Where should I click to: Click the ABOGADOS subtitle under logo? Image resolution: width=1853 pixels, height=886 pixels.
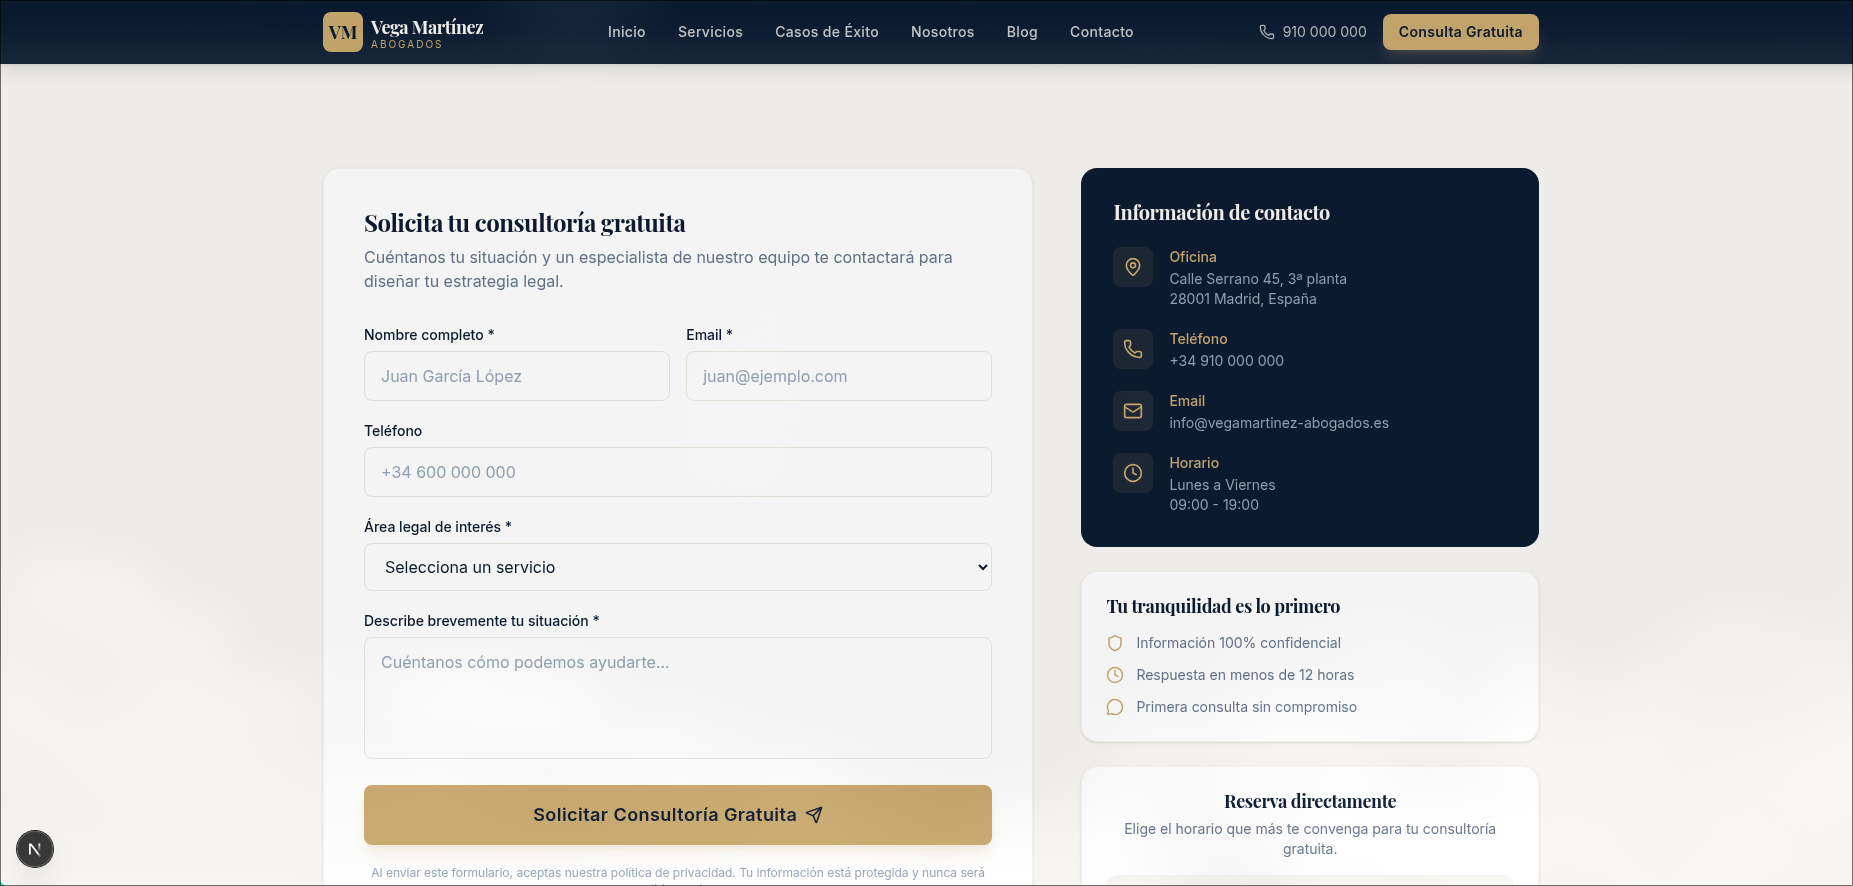click(x=406, y=45)
